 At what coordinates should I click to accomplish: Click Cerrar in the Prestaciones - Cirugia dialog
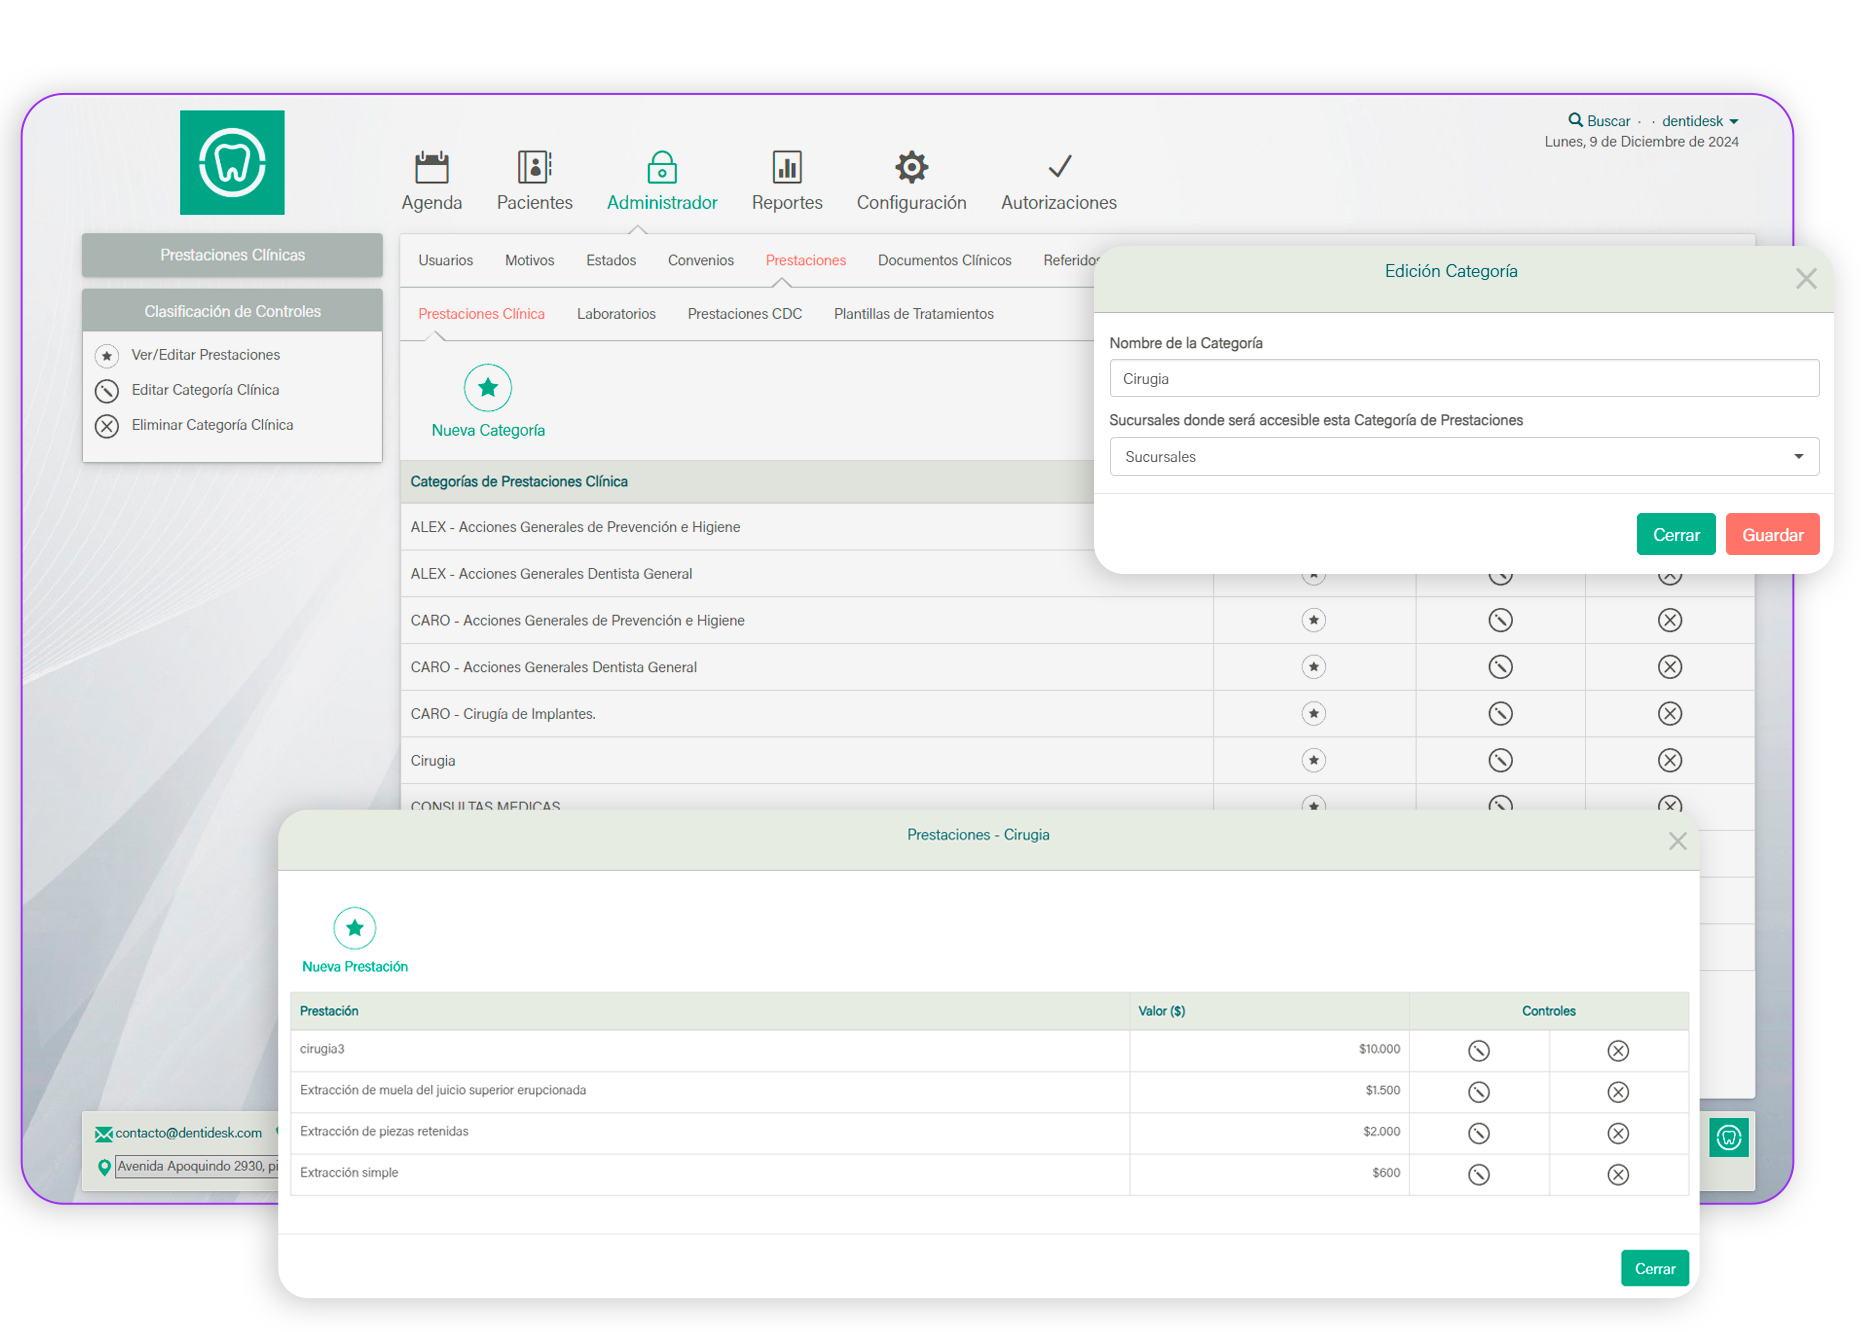click(1654, 1268)
